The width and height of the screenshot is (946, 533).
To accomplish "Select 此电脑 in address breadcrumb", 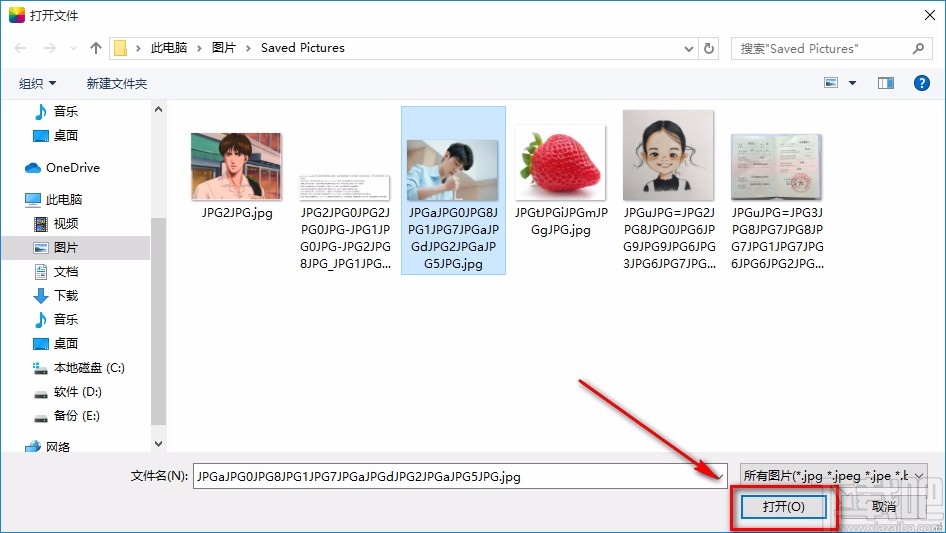I will coord(169,48).
